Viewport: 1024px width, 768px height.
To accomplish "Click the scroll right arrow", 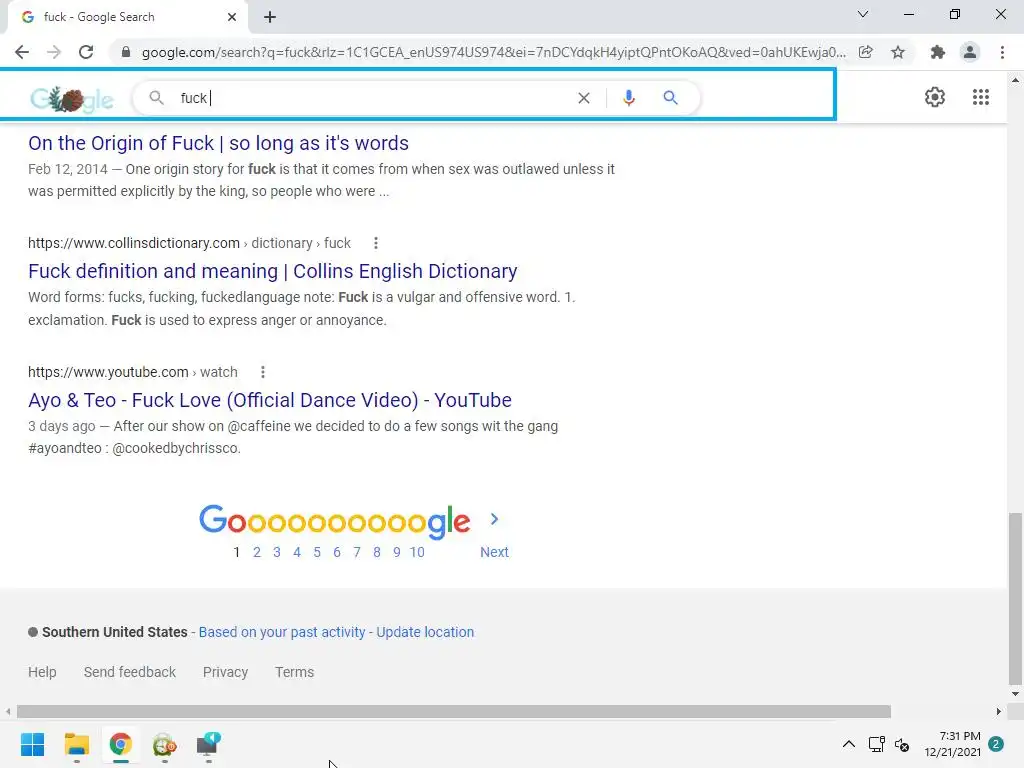I will (x=999, y=711).
